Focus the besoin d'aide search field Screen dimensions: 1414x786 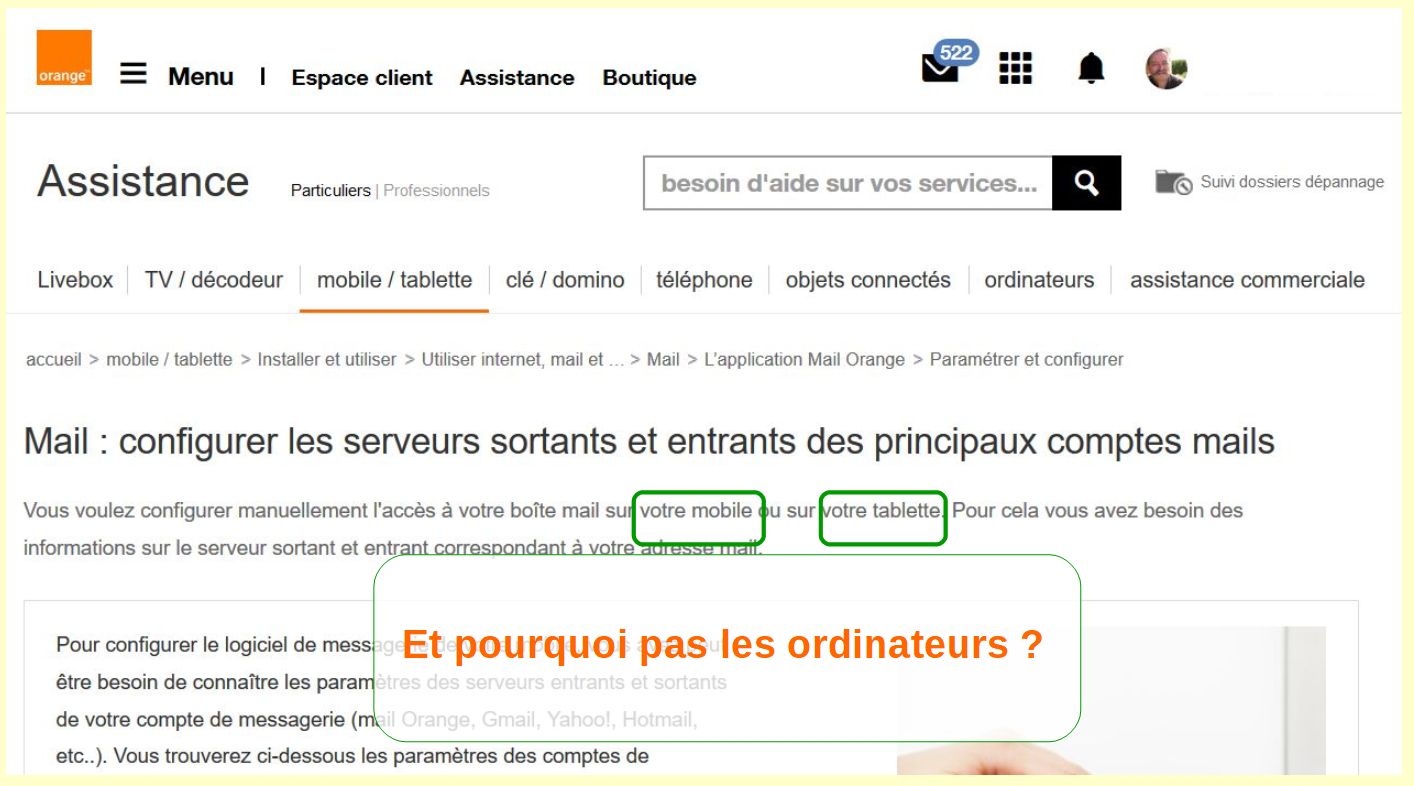[848, 183]
